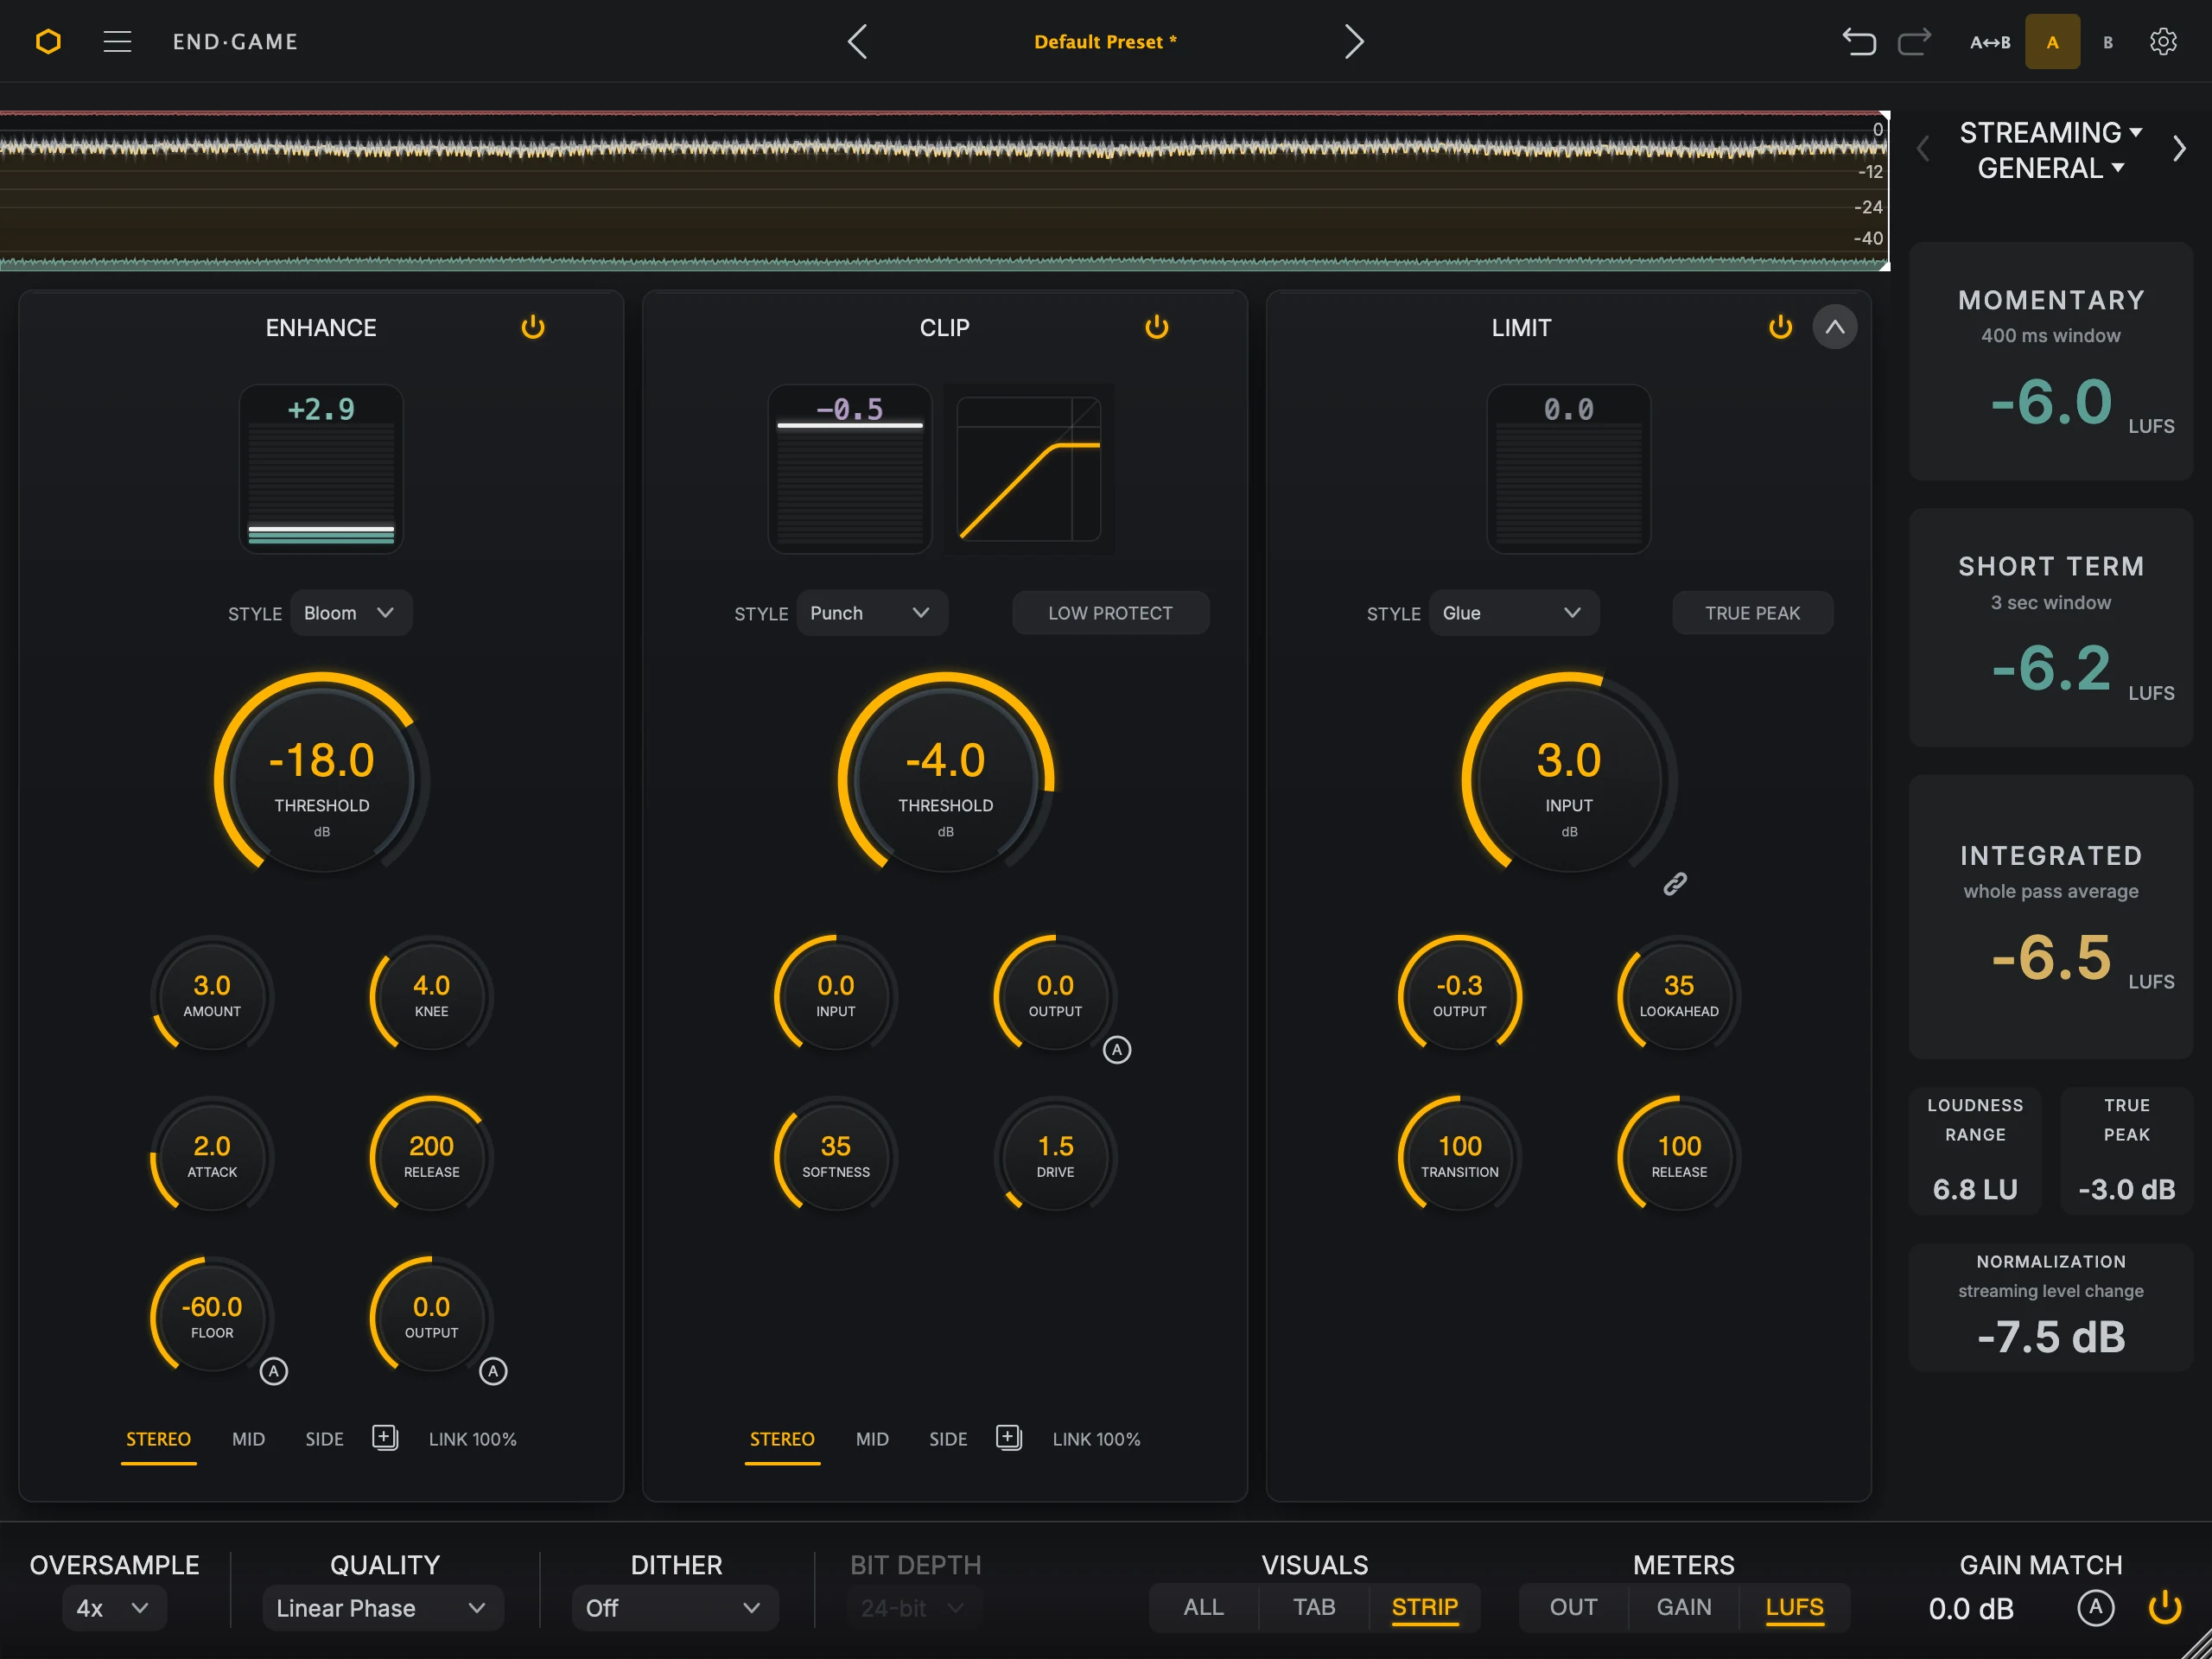Collapse the Limit panel with chevron
The height and width of the screenshot is (1659, 2212).
point(1835,327)
